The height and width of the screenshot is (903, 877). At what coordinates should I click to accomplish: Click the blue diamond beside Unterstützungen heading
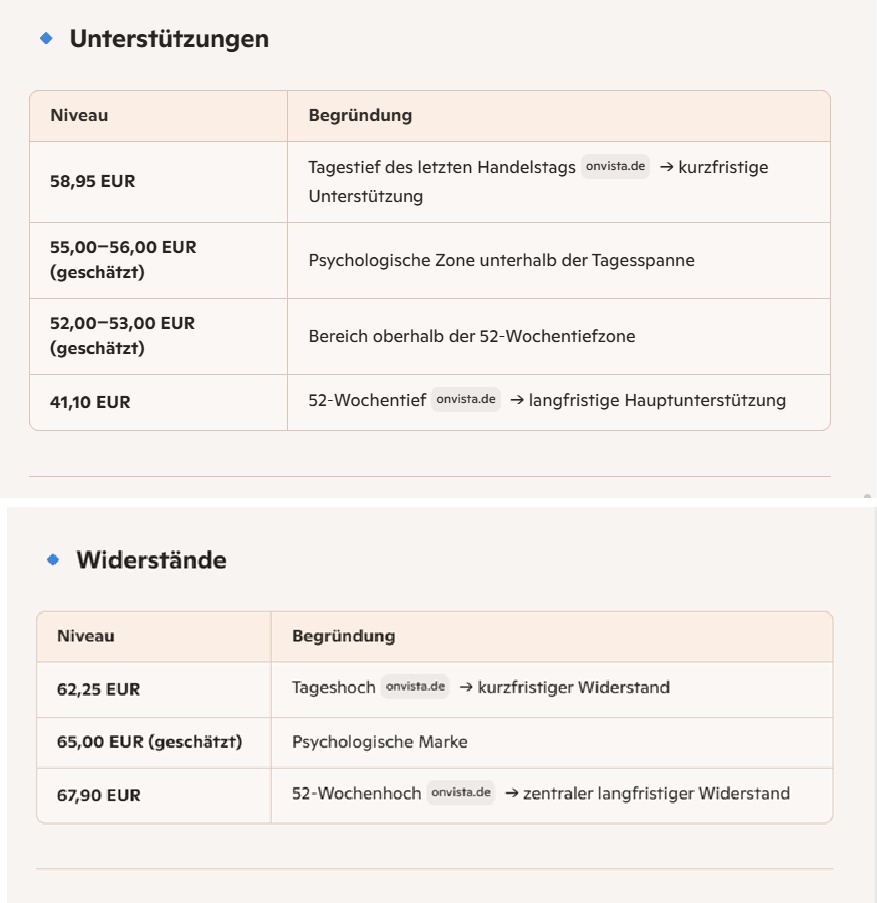pos(45,39)
